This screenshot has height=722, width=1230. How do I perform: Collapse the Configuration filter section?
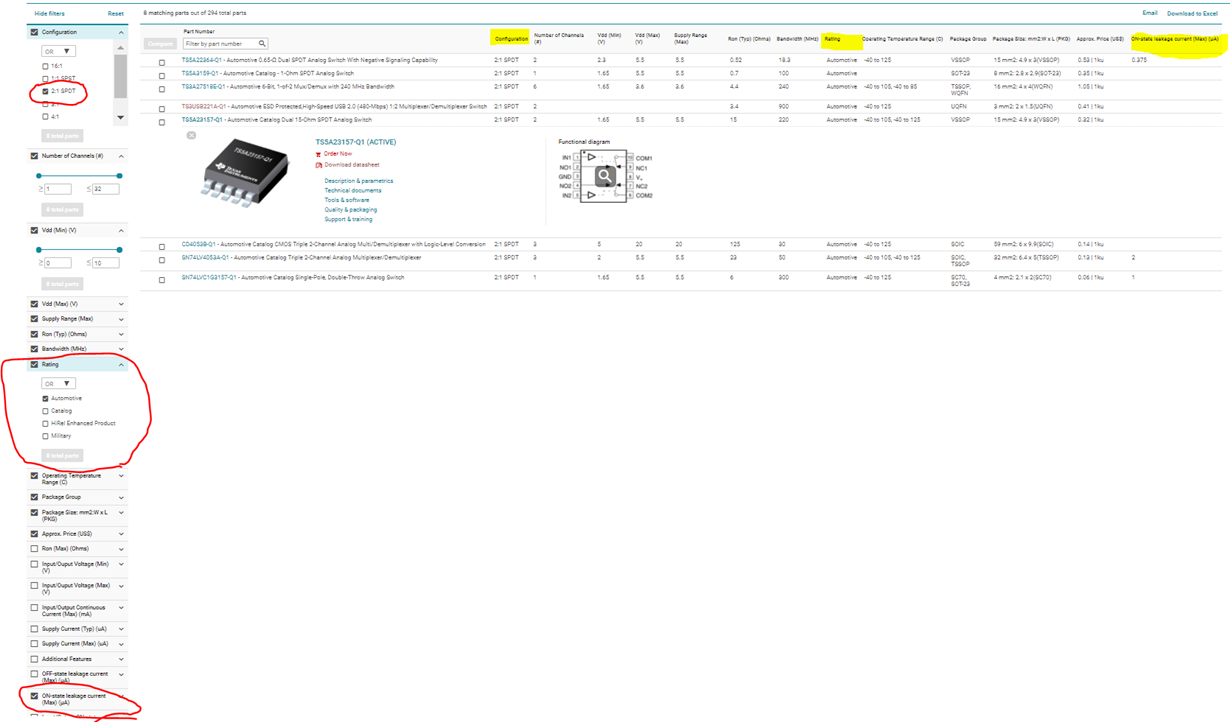(122, 33)
